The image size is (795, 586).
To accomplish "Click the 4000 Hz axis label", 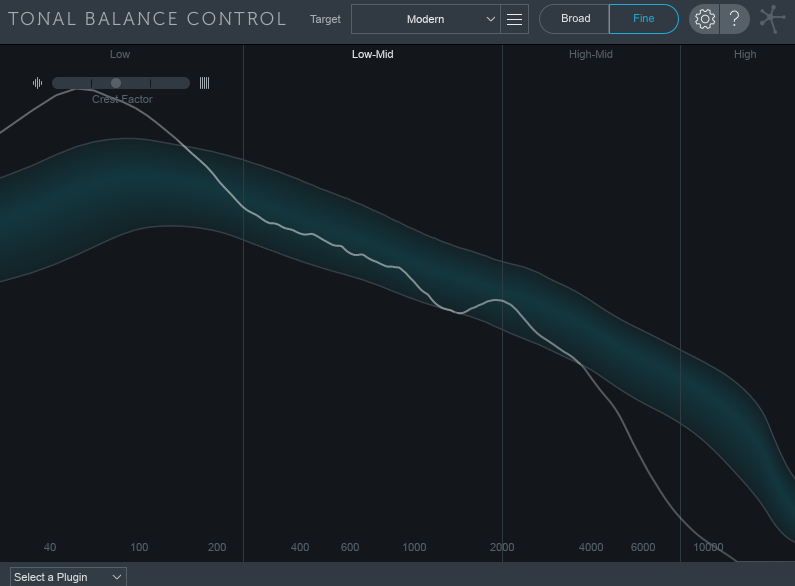I will (x=591, y=547).
